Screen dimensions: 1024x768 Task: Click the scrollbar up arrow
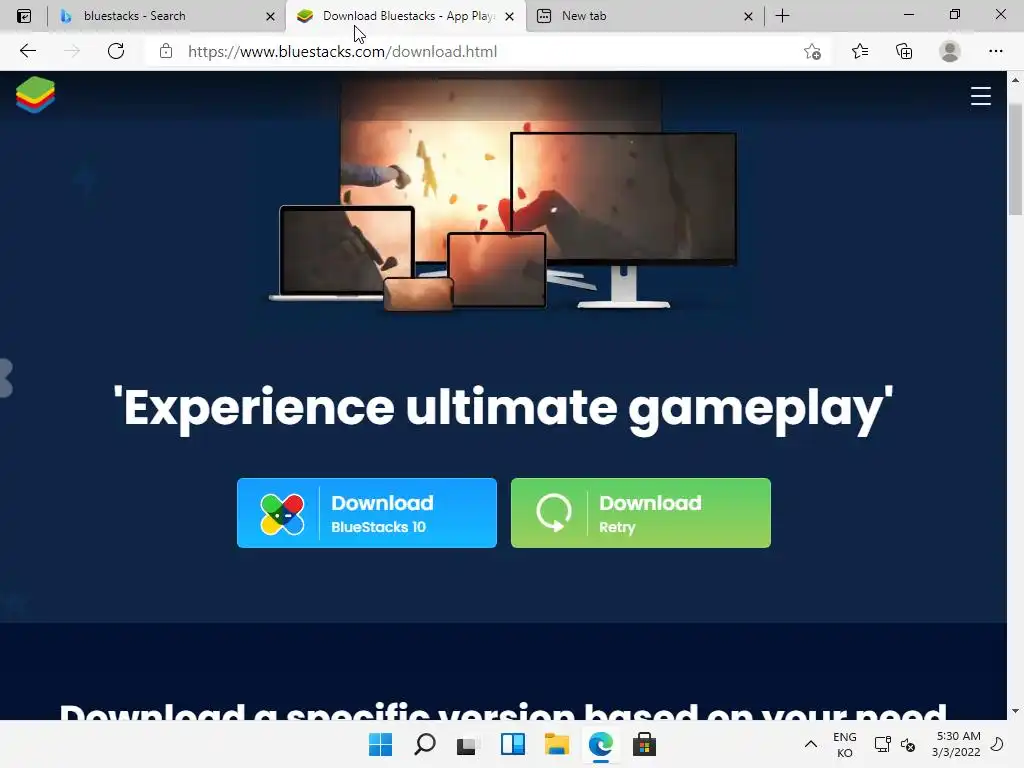pyautogui.click(x=1015, y=80)
